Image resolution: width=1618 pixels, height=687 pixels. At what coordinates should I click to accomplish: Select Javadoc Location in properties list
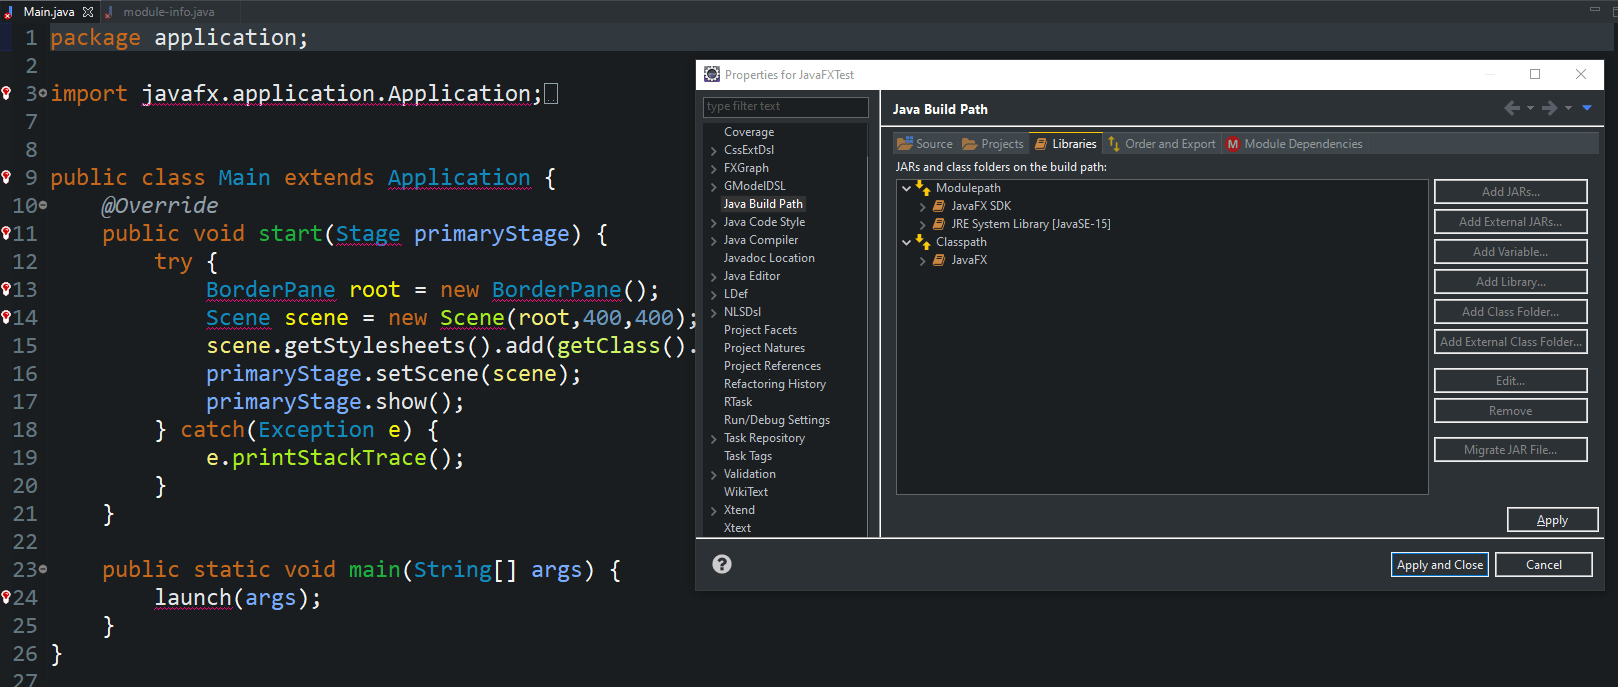[769, 258]
